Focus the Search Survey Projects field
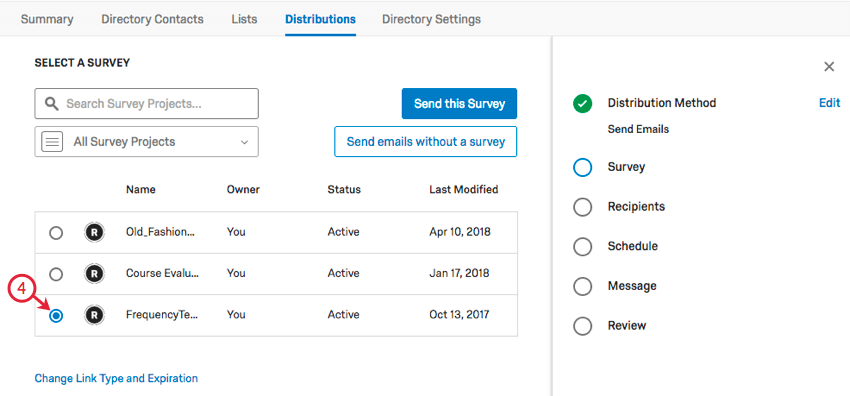This screenshot has height=396, width=850. (x=146, y=103)
